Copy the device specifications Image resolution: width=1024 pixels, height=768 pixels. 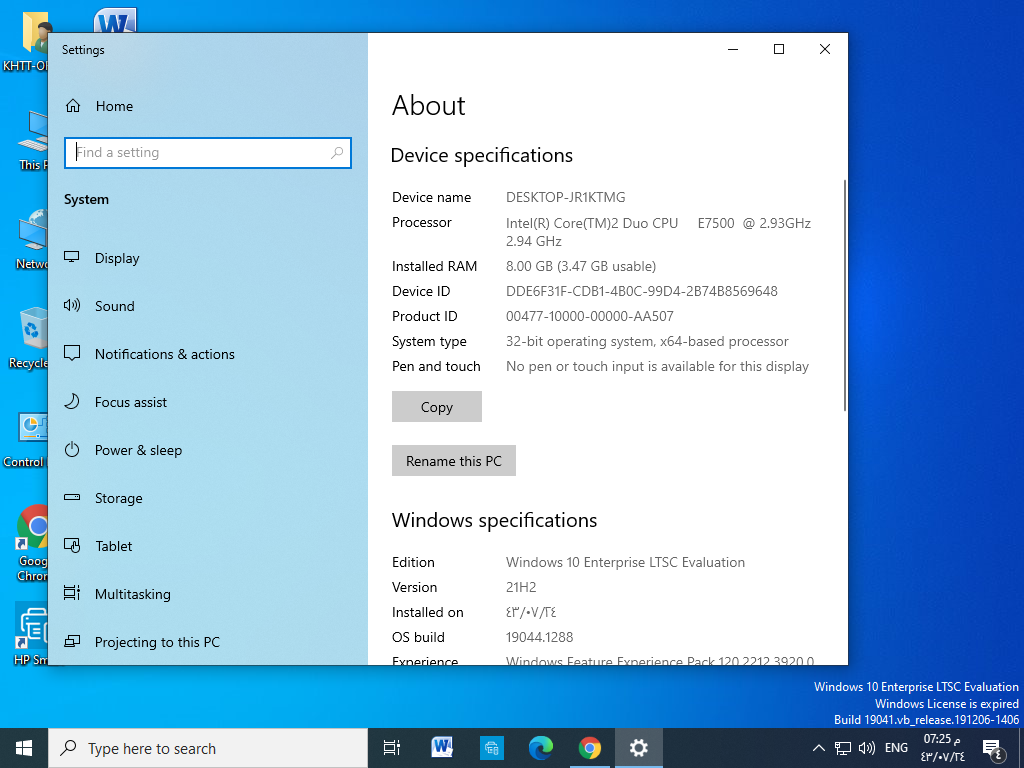pos(437,407)
